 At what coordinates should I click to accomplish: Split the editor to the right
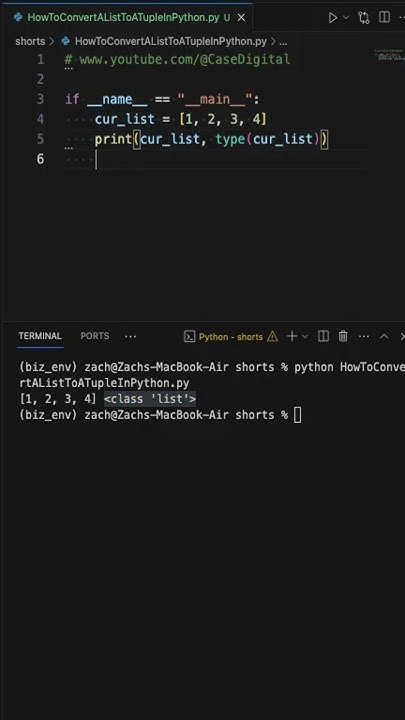click(x=384, y=17)
